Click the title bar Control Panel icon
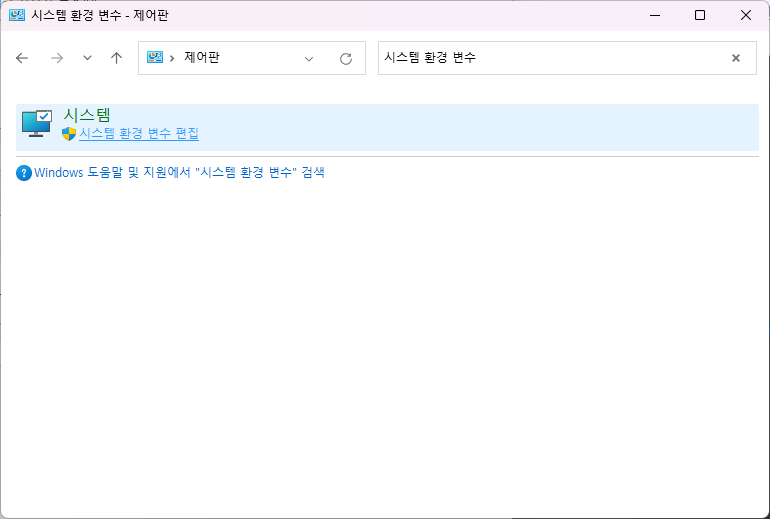This screenshot has height=519, width=770. tap(17, 16)
